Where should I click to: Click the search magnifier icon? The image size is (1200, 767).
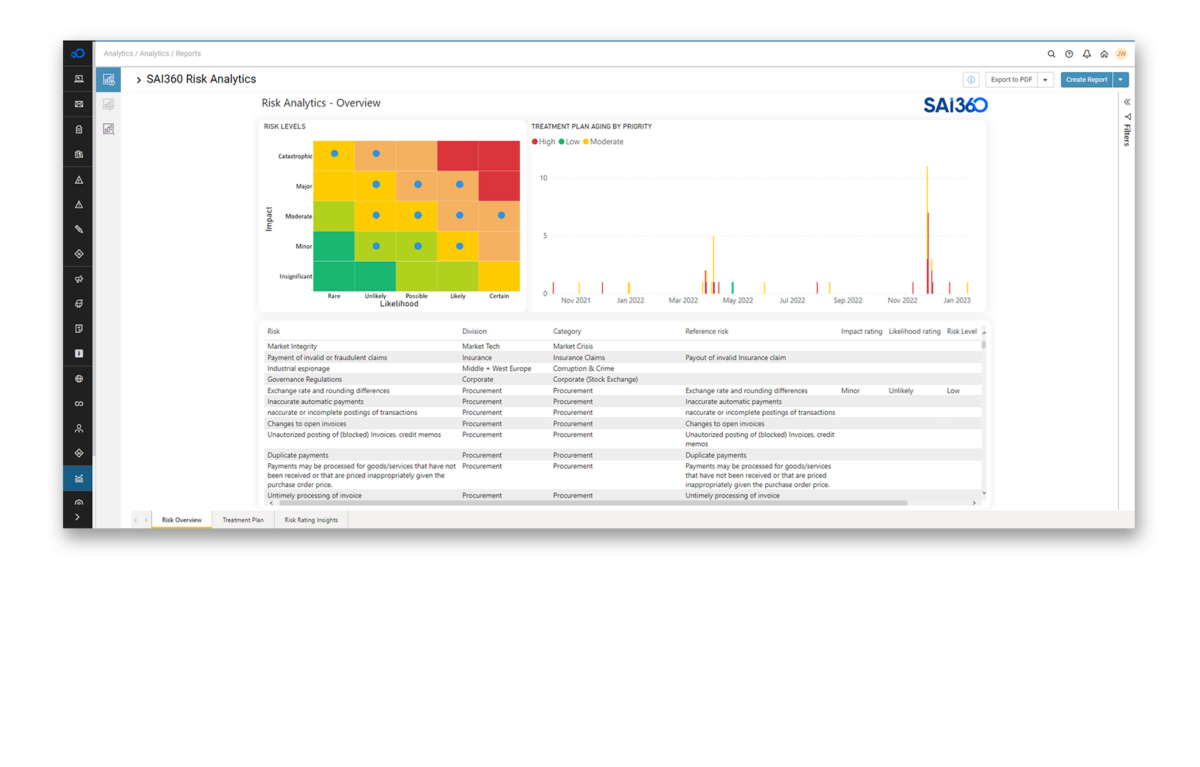[x=1051, y=54]
